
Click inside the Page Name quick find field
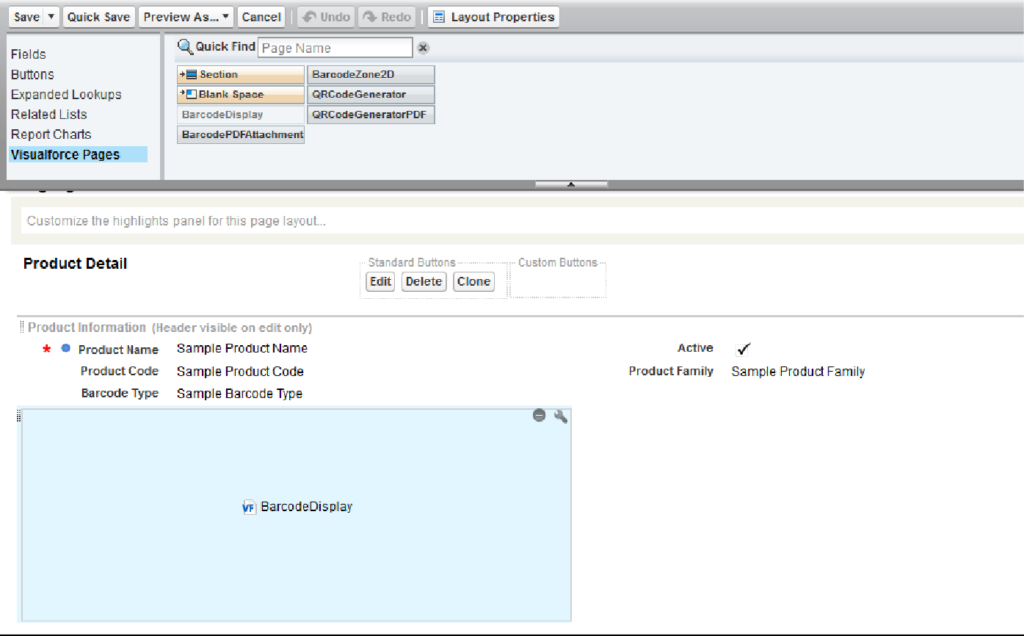[335, 47]
